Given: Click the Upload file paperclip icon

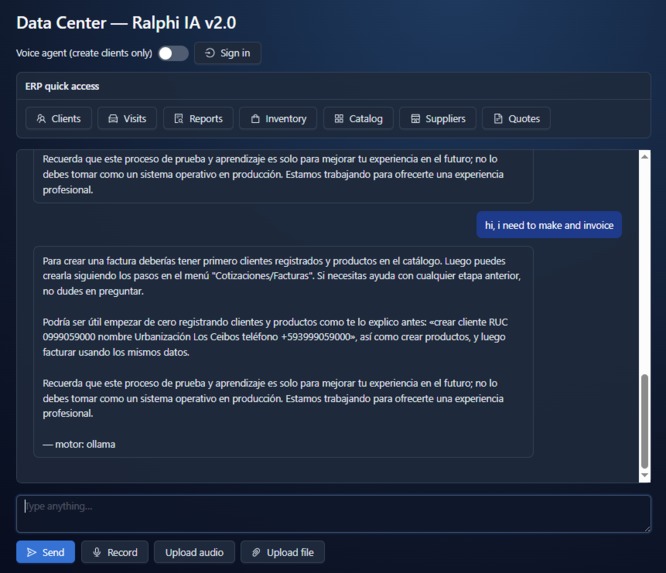Looking at the screenshot, I should 256,552.
